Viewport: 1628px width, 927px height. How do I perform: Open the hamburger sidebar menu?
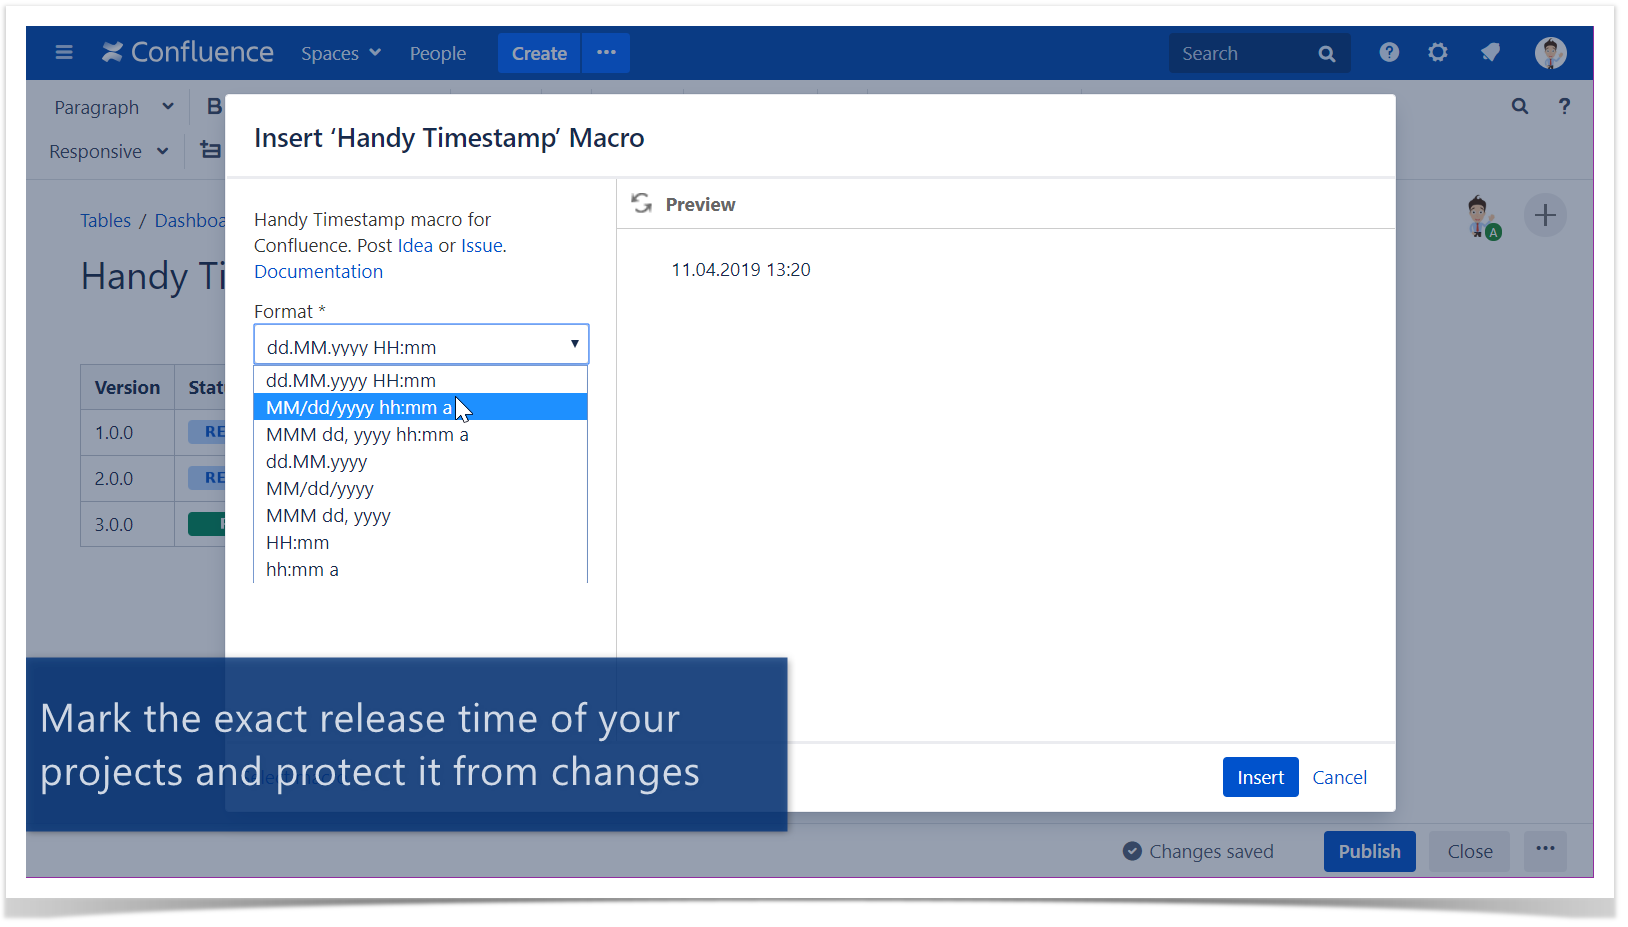(64, 52)
